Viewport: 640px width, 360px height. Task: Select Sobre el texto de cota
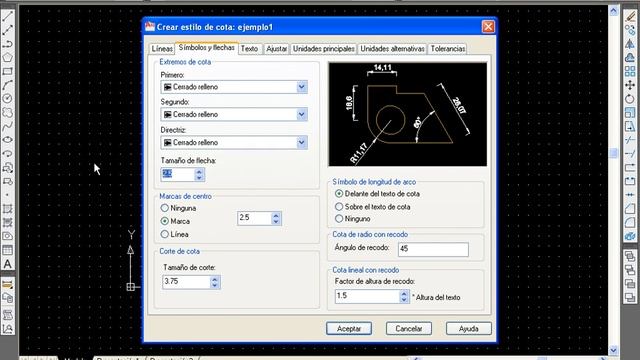(x=339, y=207)
